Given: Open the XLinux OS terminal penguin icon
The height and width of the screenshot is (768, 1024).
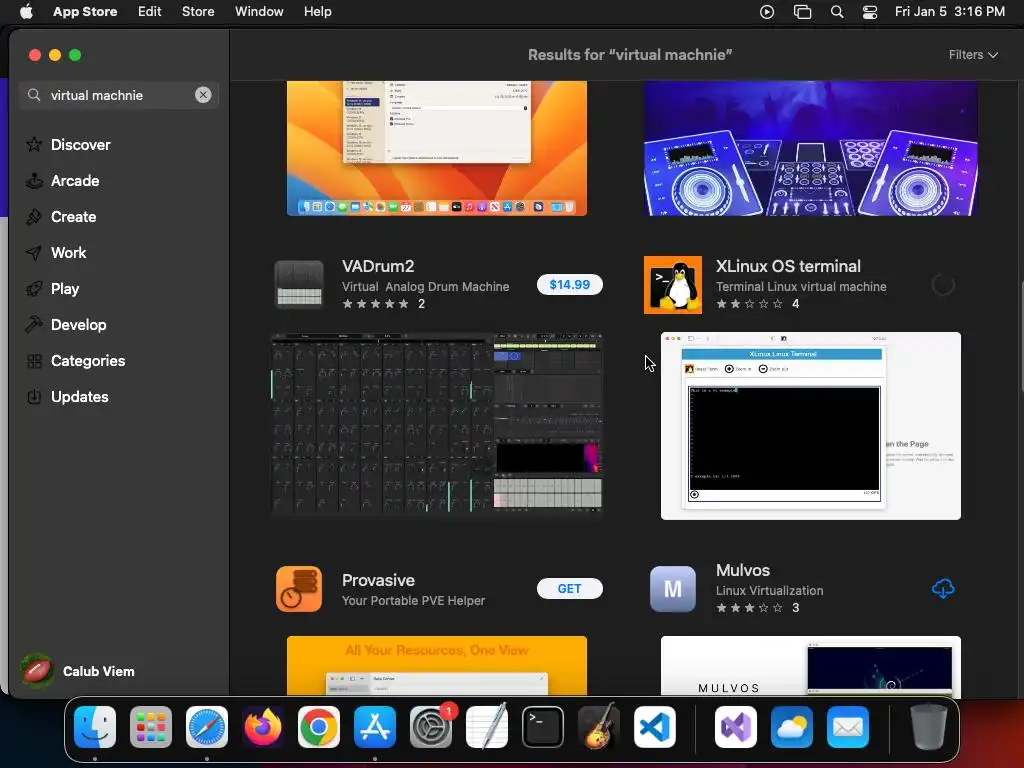Looking at the screenshot, I should (673, 285).
